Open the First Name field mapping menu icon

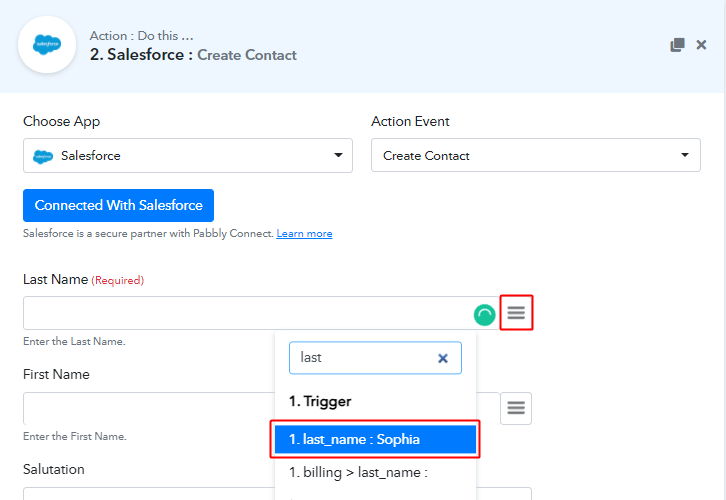[516, 408]
